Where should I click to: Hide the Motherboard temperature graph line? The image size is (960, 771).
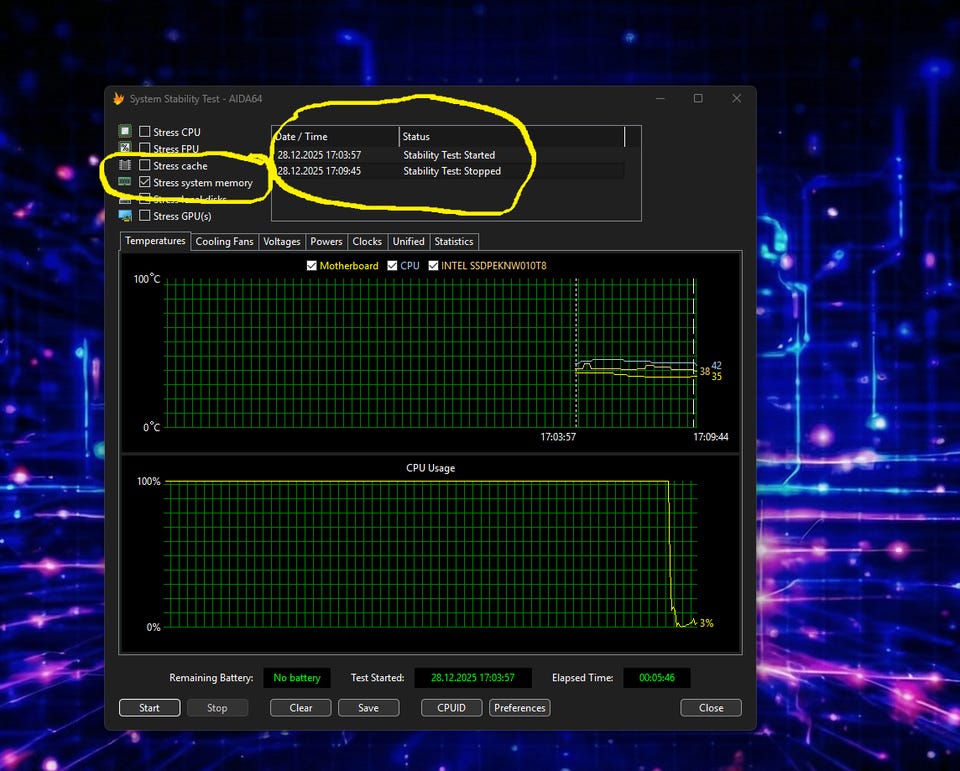point(312,266)
